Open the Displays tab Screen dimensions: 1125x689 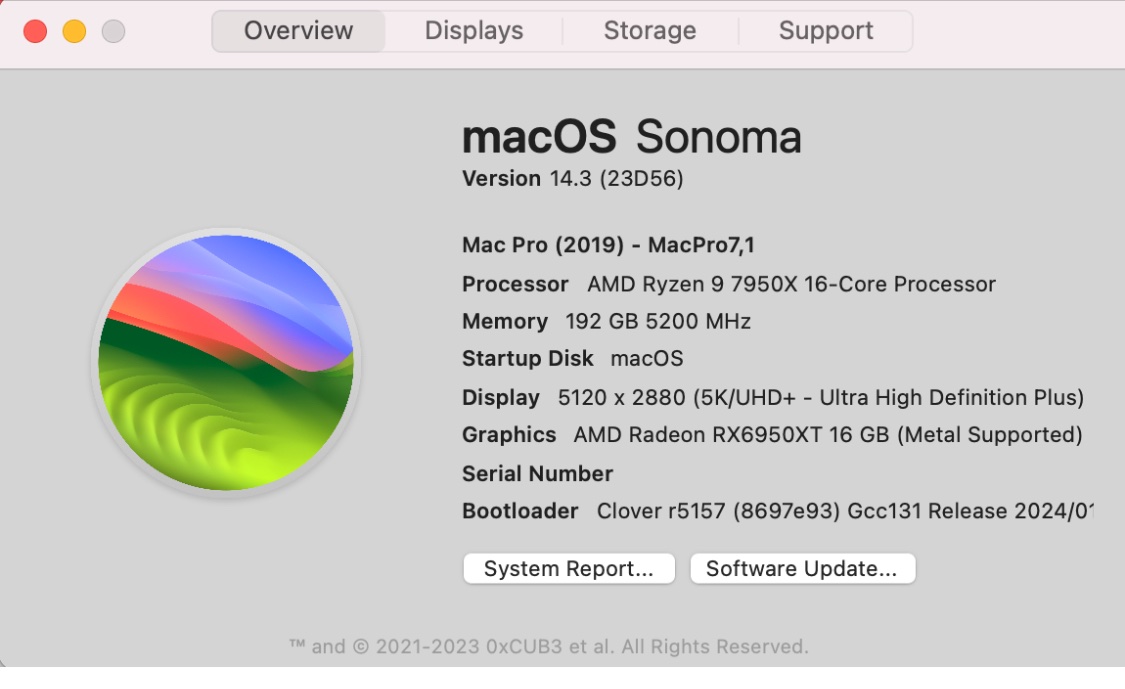tap(474, 31)
